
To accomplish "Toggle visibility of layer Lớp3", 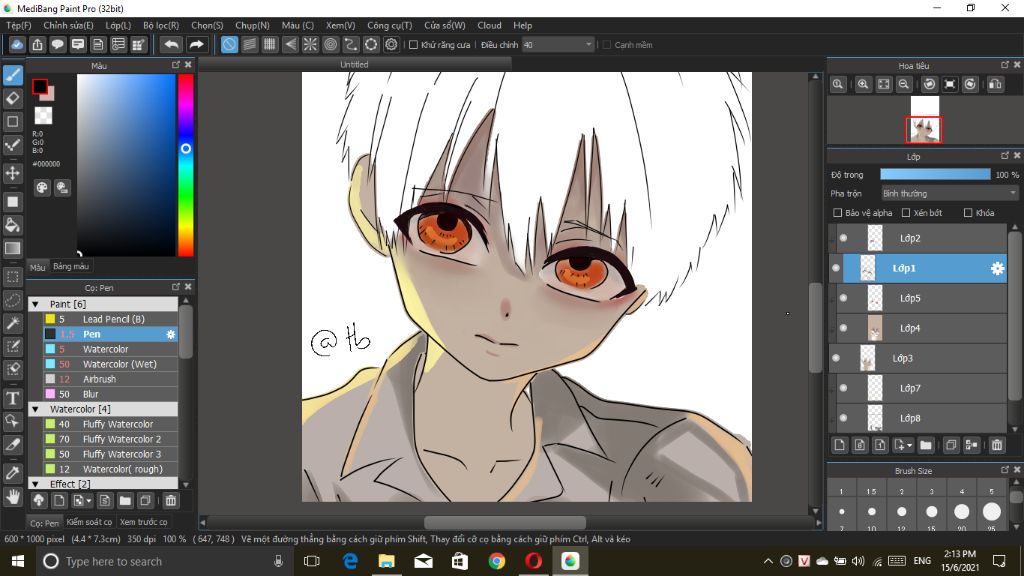I will coord(836,358).
